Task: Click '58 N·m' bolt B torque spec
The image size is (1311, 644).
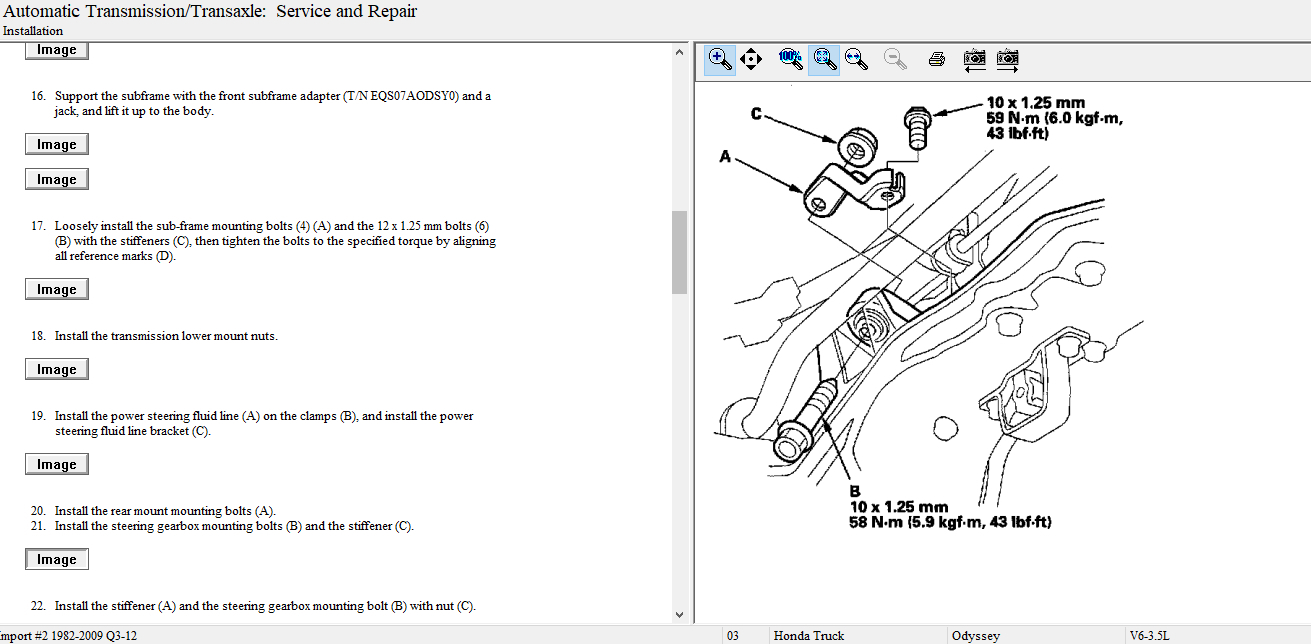Action: [x=950, y=522]
